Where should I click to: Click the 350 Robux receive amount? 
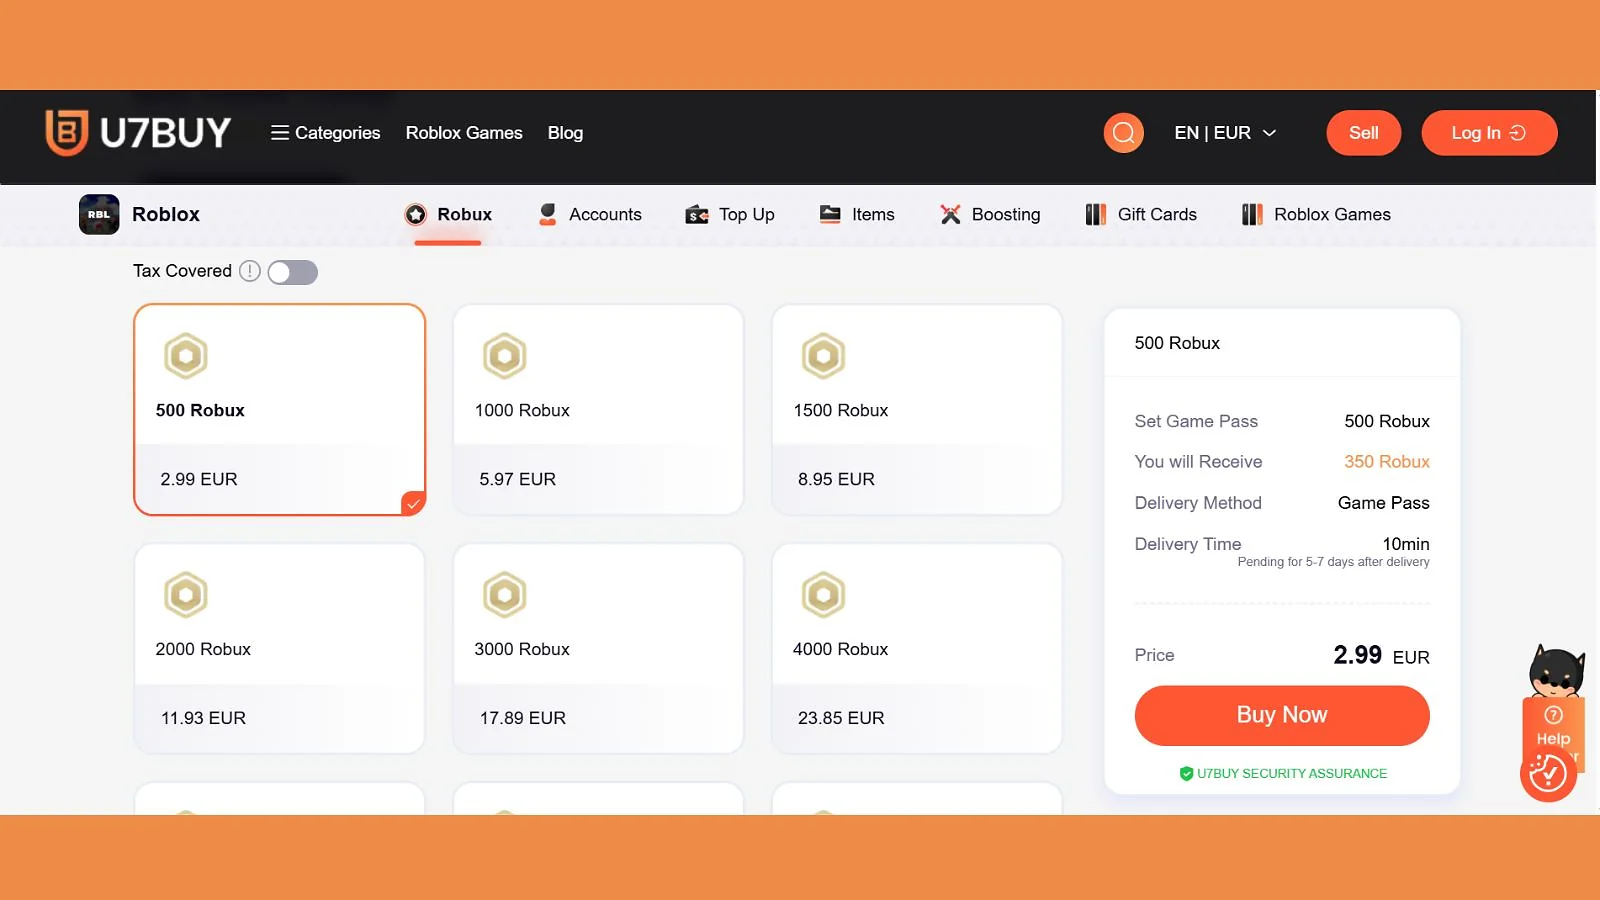(1387, 462)
